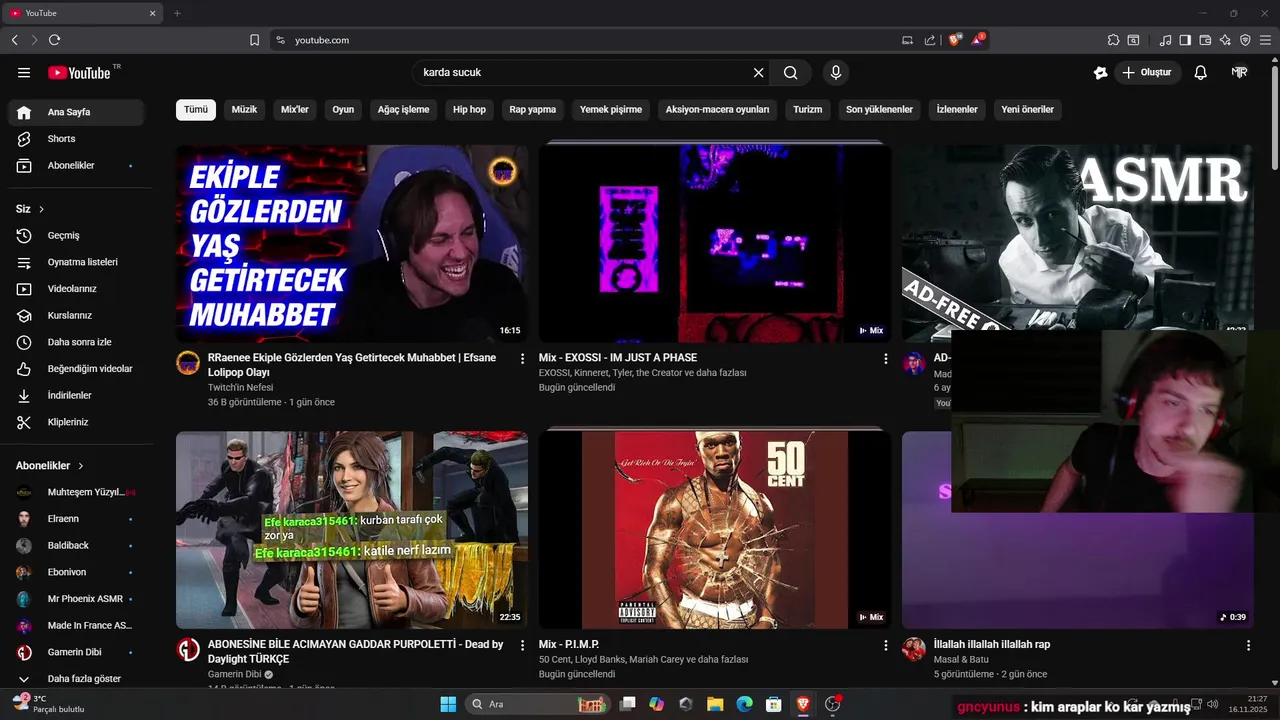Screen dimensions: 1280x720
Task: Open the ASMR video thumbnail
Action: [1077, 238]
